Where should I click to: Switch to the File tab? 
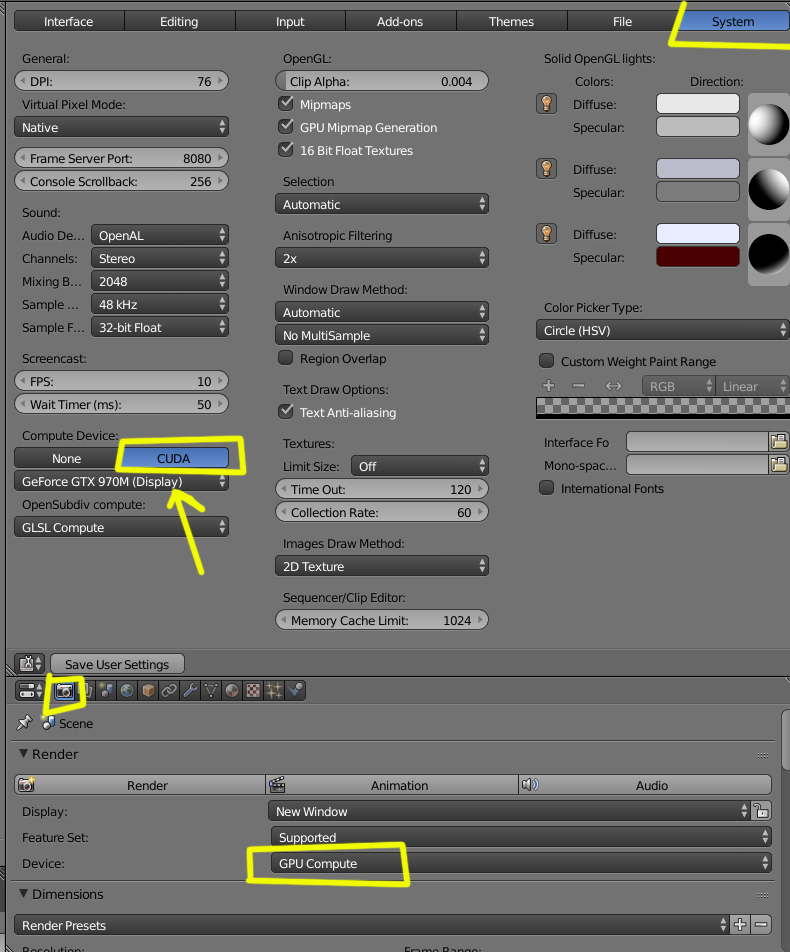tap(622, 21)
